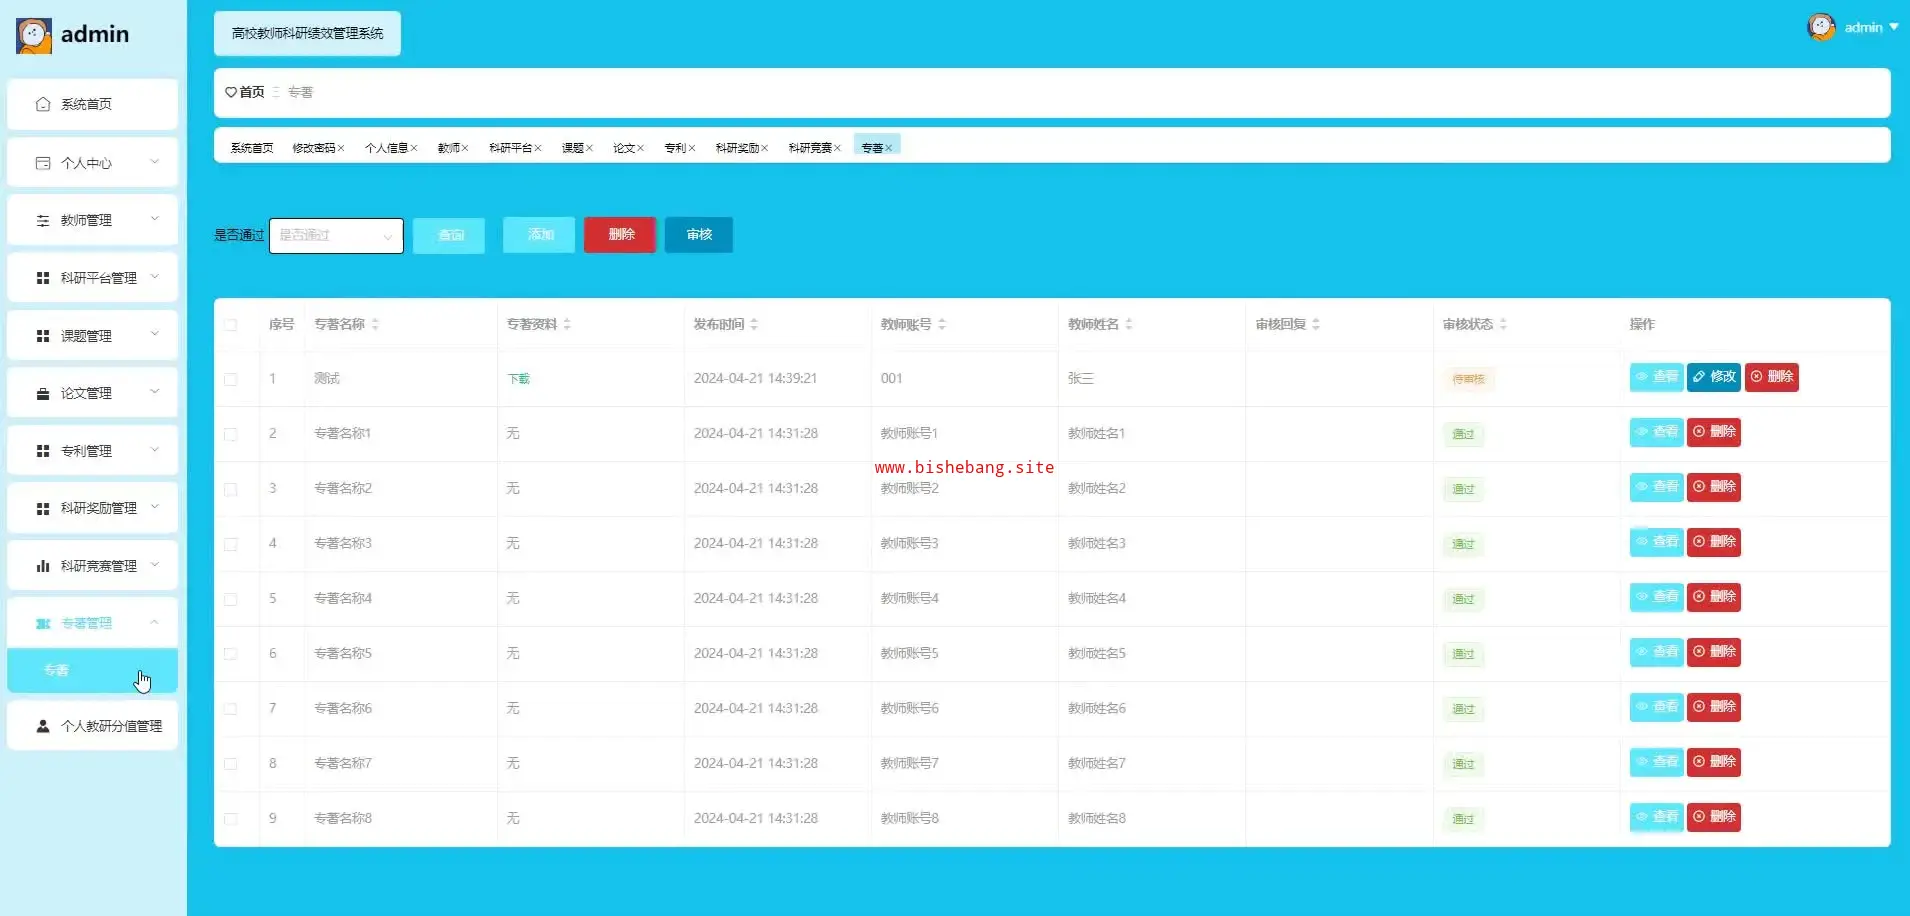Sort table by 教师账号 column arrows
Image resolution: width=1910 pixels, height=916 pixels.
(942, 324)
